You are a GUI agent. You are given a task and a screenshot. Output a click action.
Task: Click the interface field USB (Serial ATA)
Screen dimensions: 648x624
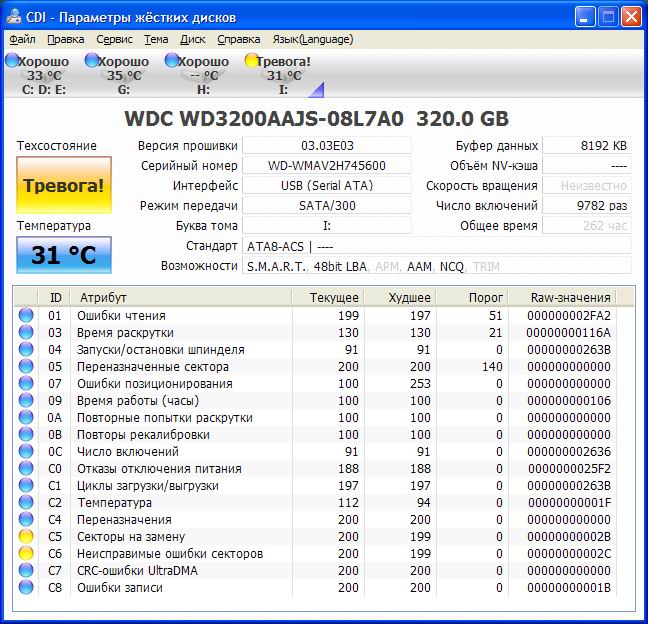click(327, 186)
